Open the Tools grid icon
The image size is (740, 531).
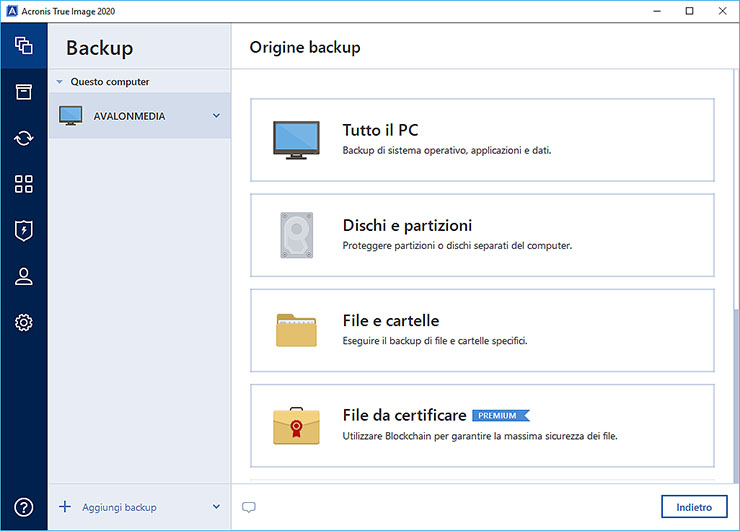24,184
